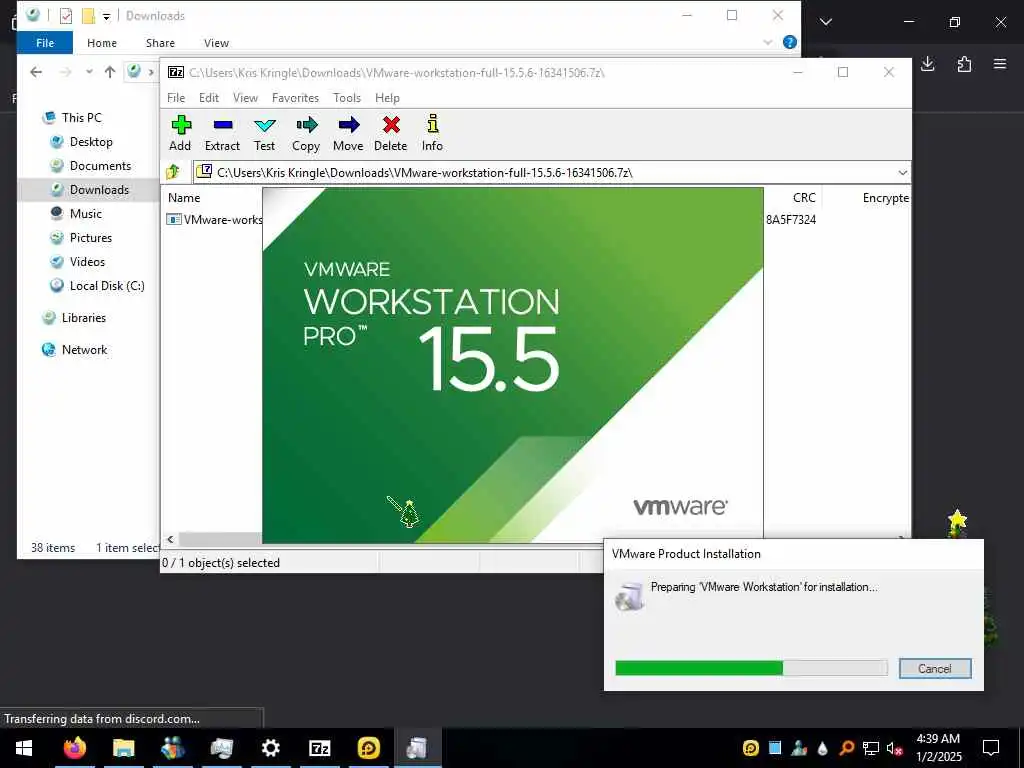The image size is (1024, 768).
Task: Open Explorer help question mark icon
Action: pos(790,42)
